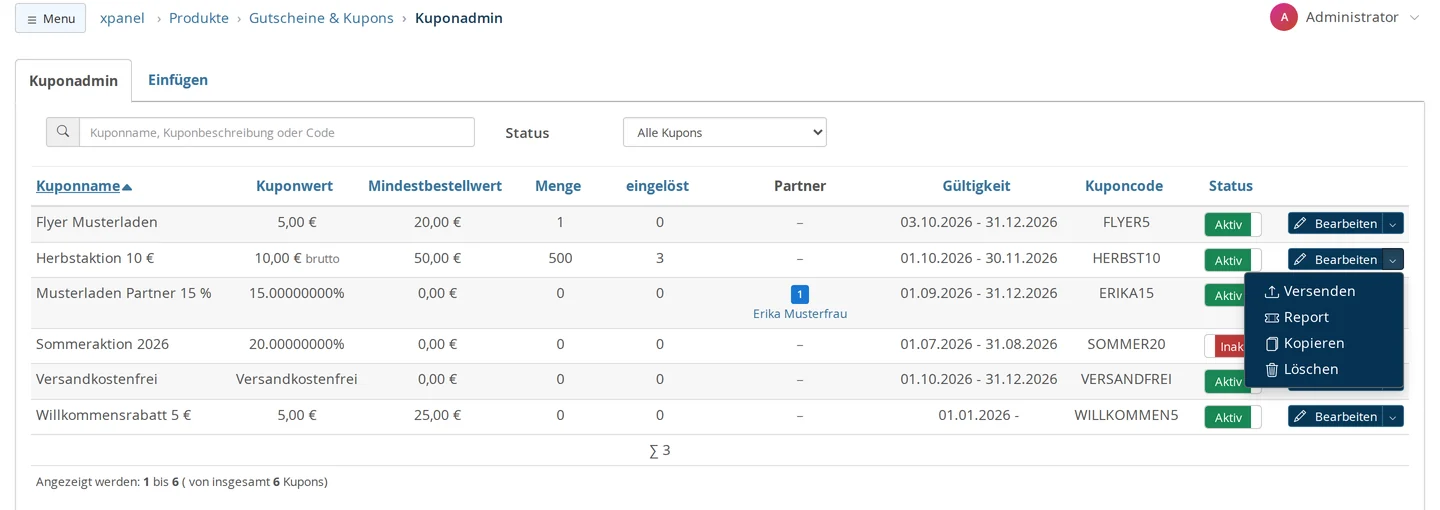Screen dimensions: 1440x510
Task: Sort by Mindestbestellwert column
Action: point(435,186)
